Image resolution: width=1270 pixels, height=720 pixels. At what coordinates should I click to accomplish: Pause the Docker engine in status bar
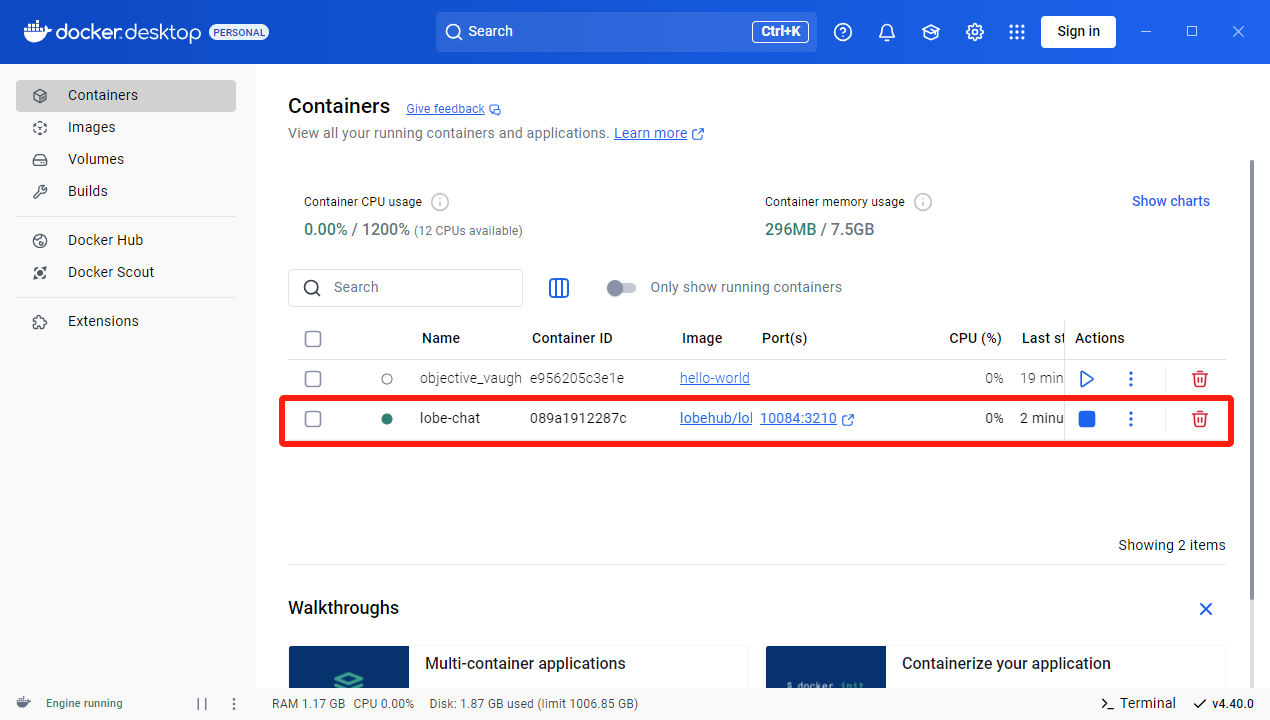(202, 704)
